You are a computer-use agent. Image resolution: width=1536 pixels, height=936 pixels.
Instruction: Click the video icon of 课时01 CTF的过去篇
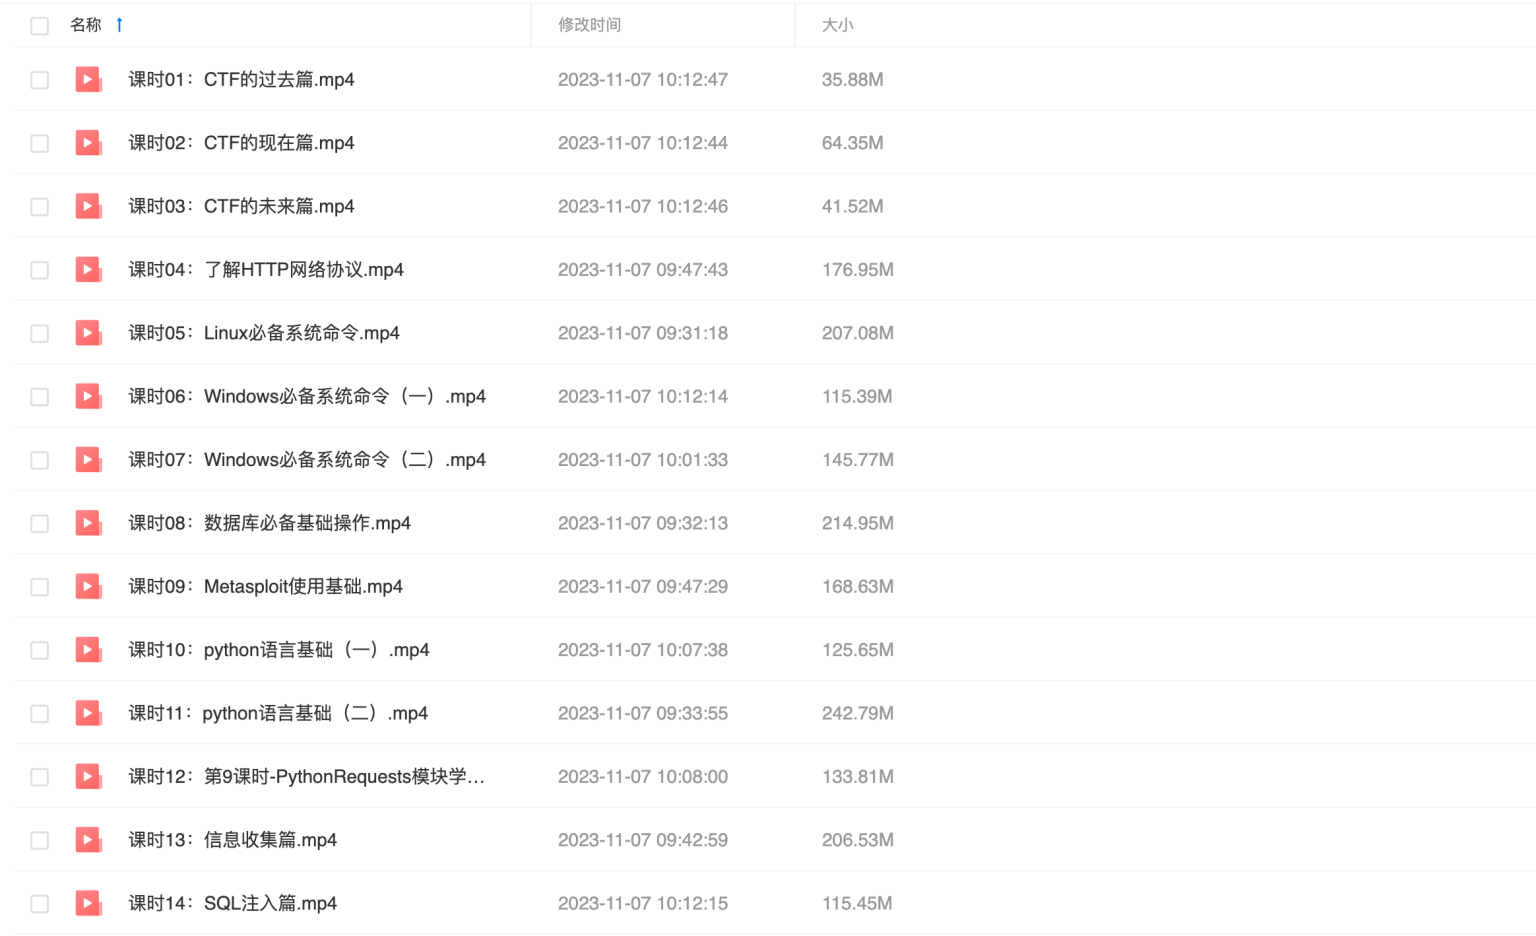pos(88,79)
